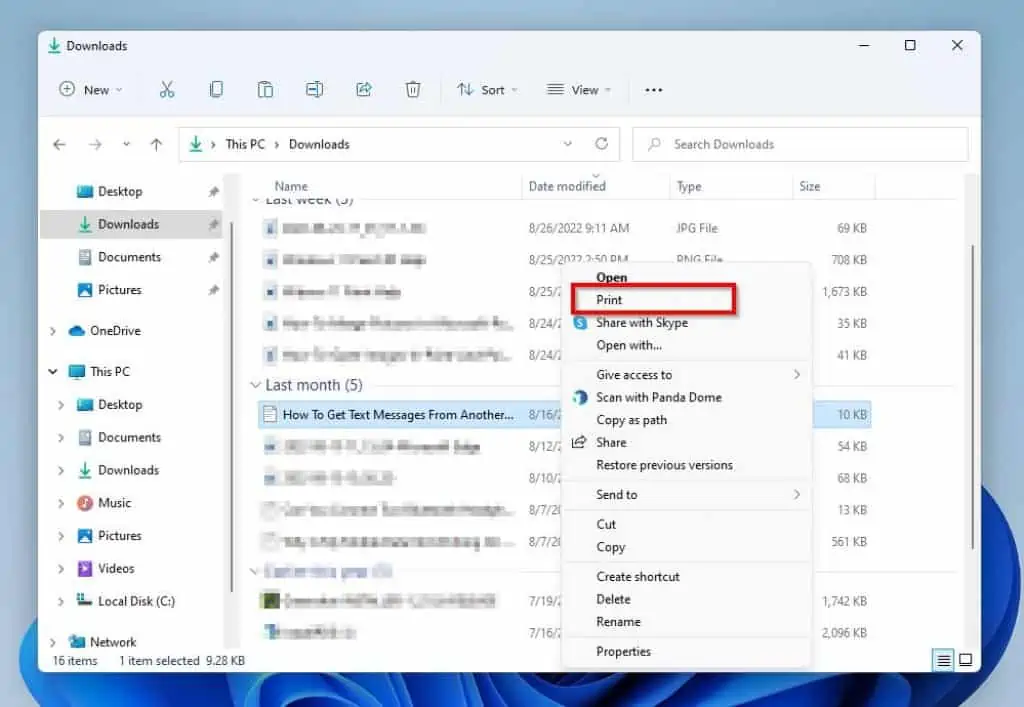Click the Share icon in toolbar
Image resolution: width=1024 pixels, height=707 pixels.
(x=364, y=89)
